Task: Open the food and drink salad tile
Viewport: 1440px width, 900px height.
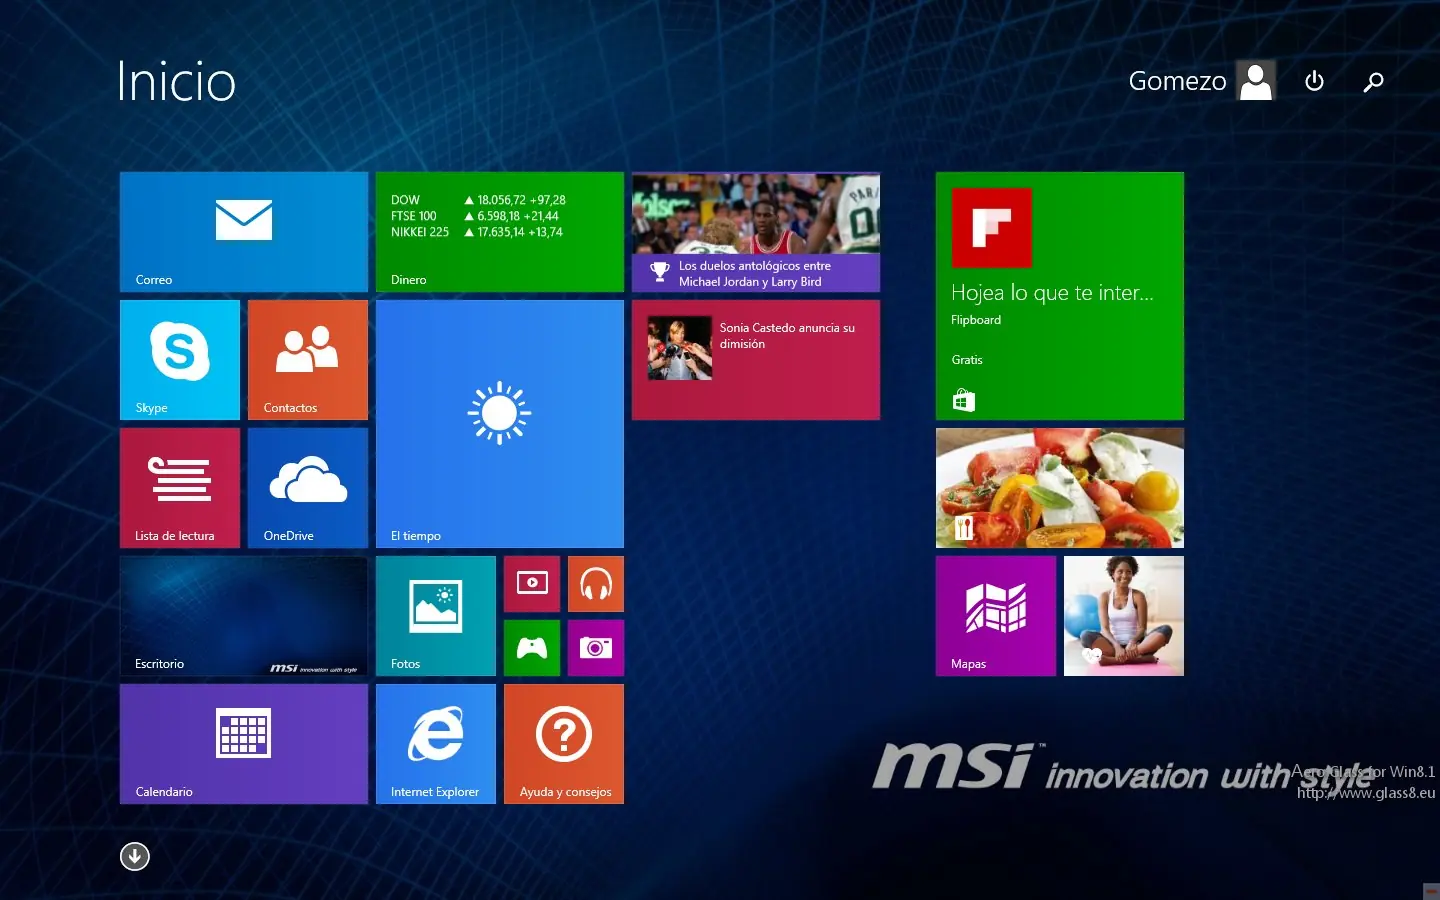Action: pos(1060,488)
